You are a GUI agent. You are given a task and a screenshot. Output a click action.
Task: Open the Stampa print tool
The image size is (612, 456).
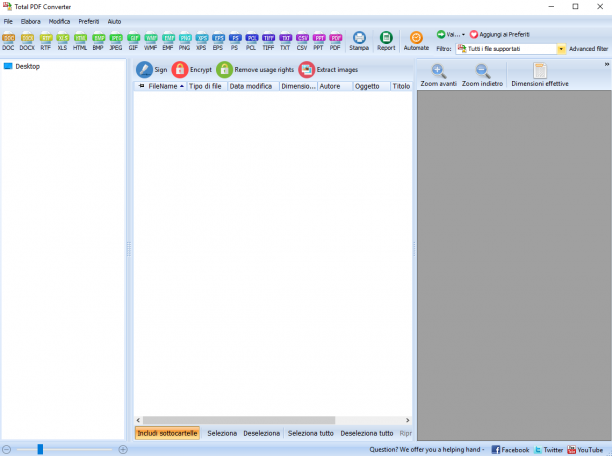tap(359, 41)
